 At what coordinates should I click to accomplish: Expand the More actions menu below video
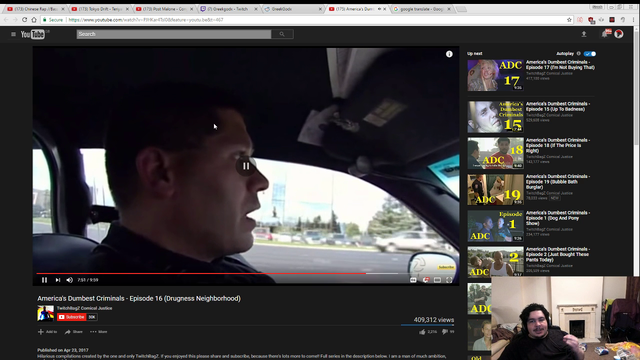click(98, 332)
